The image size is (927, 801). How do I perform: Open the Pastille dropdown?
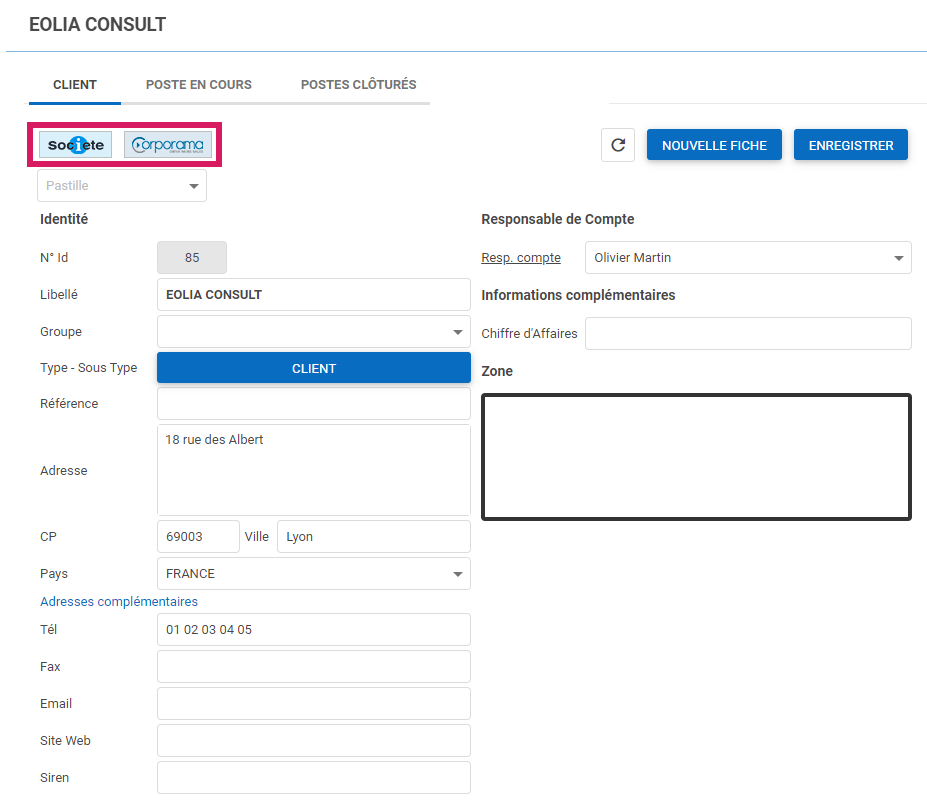click(122, 186)
